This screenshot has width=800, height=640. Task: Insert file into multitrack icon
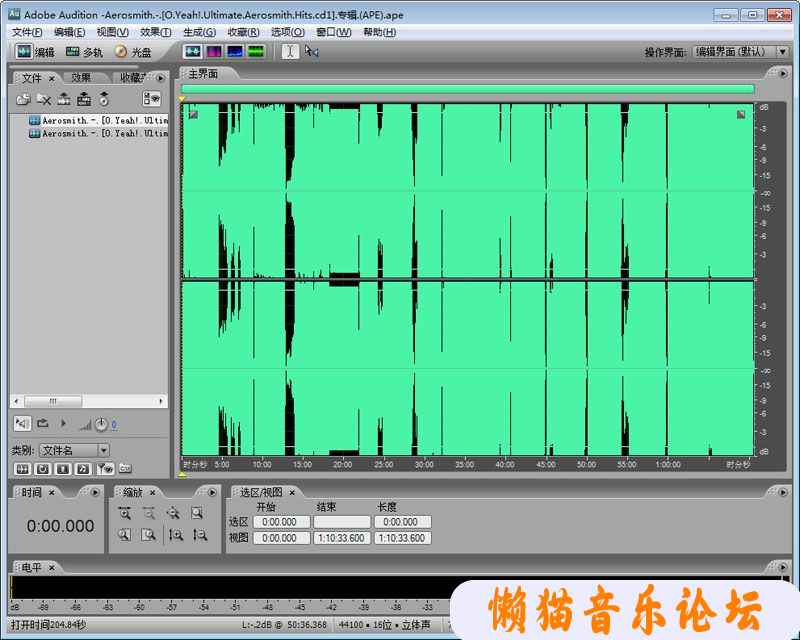pyautogui.click(x=64, y=99)
